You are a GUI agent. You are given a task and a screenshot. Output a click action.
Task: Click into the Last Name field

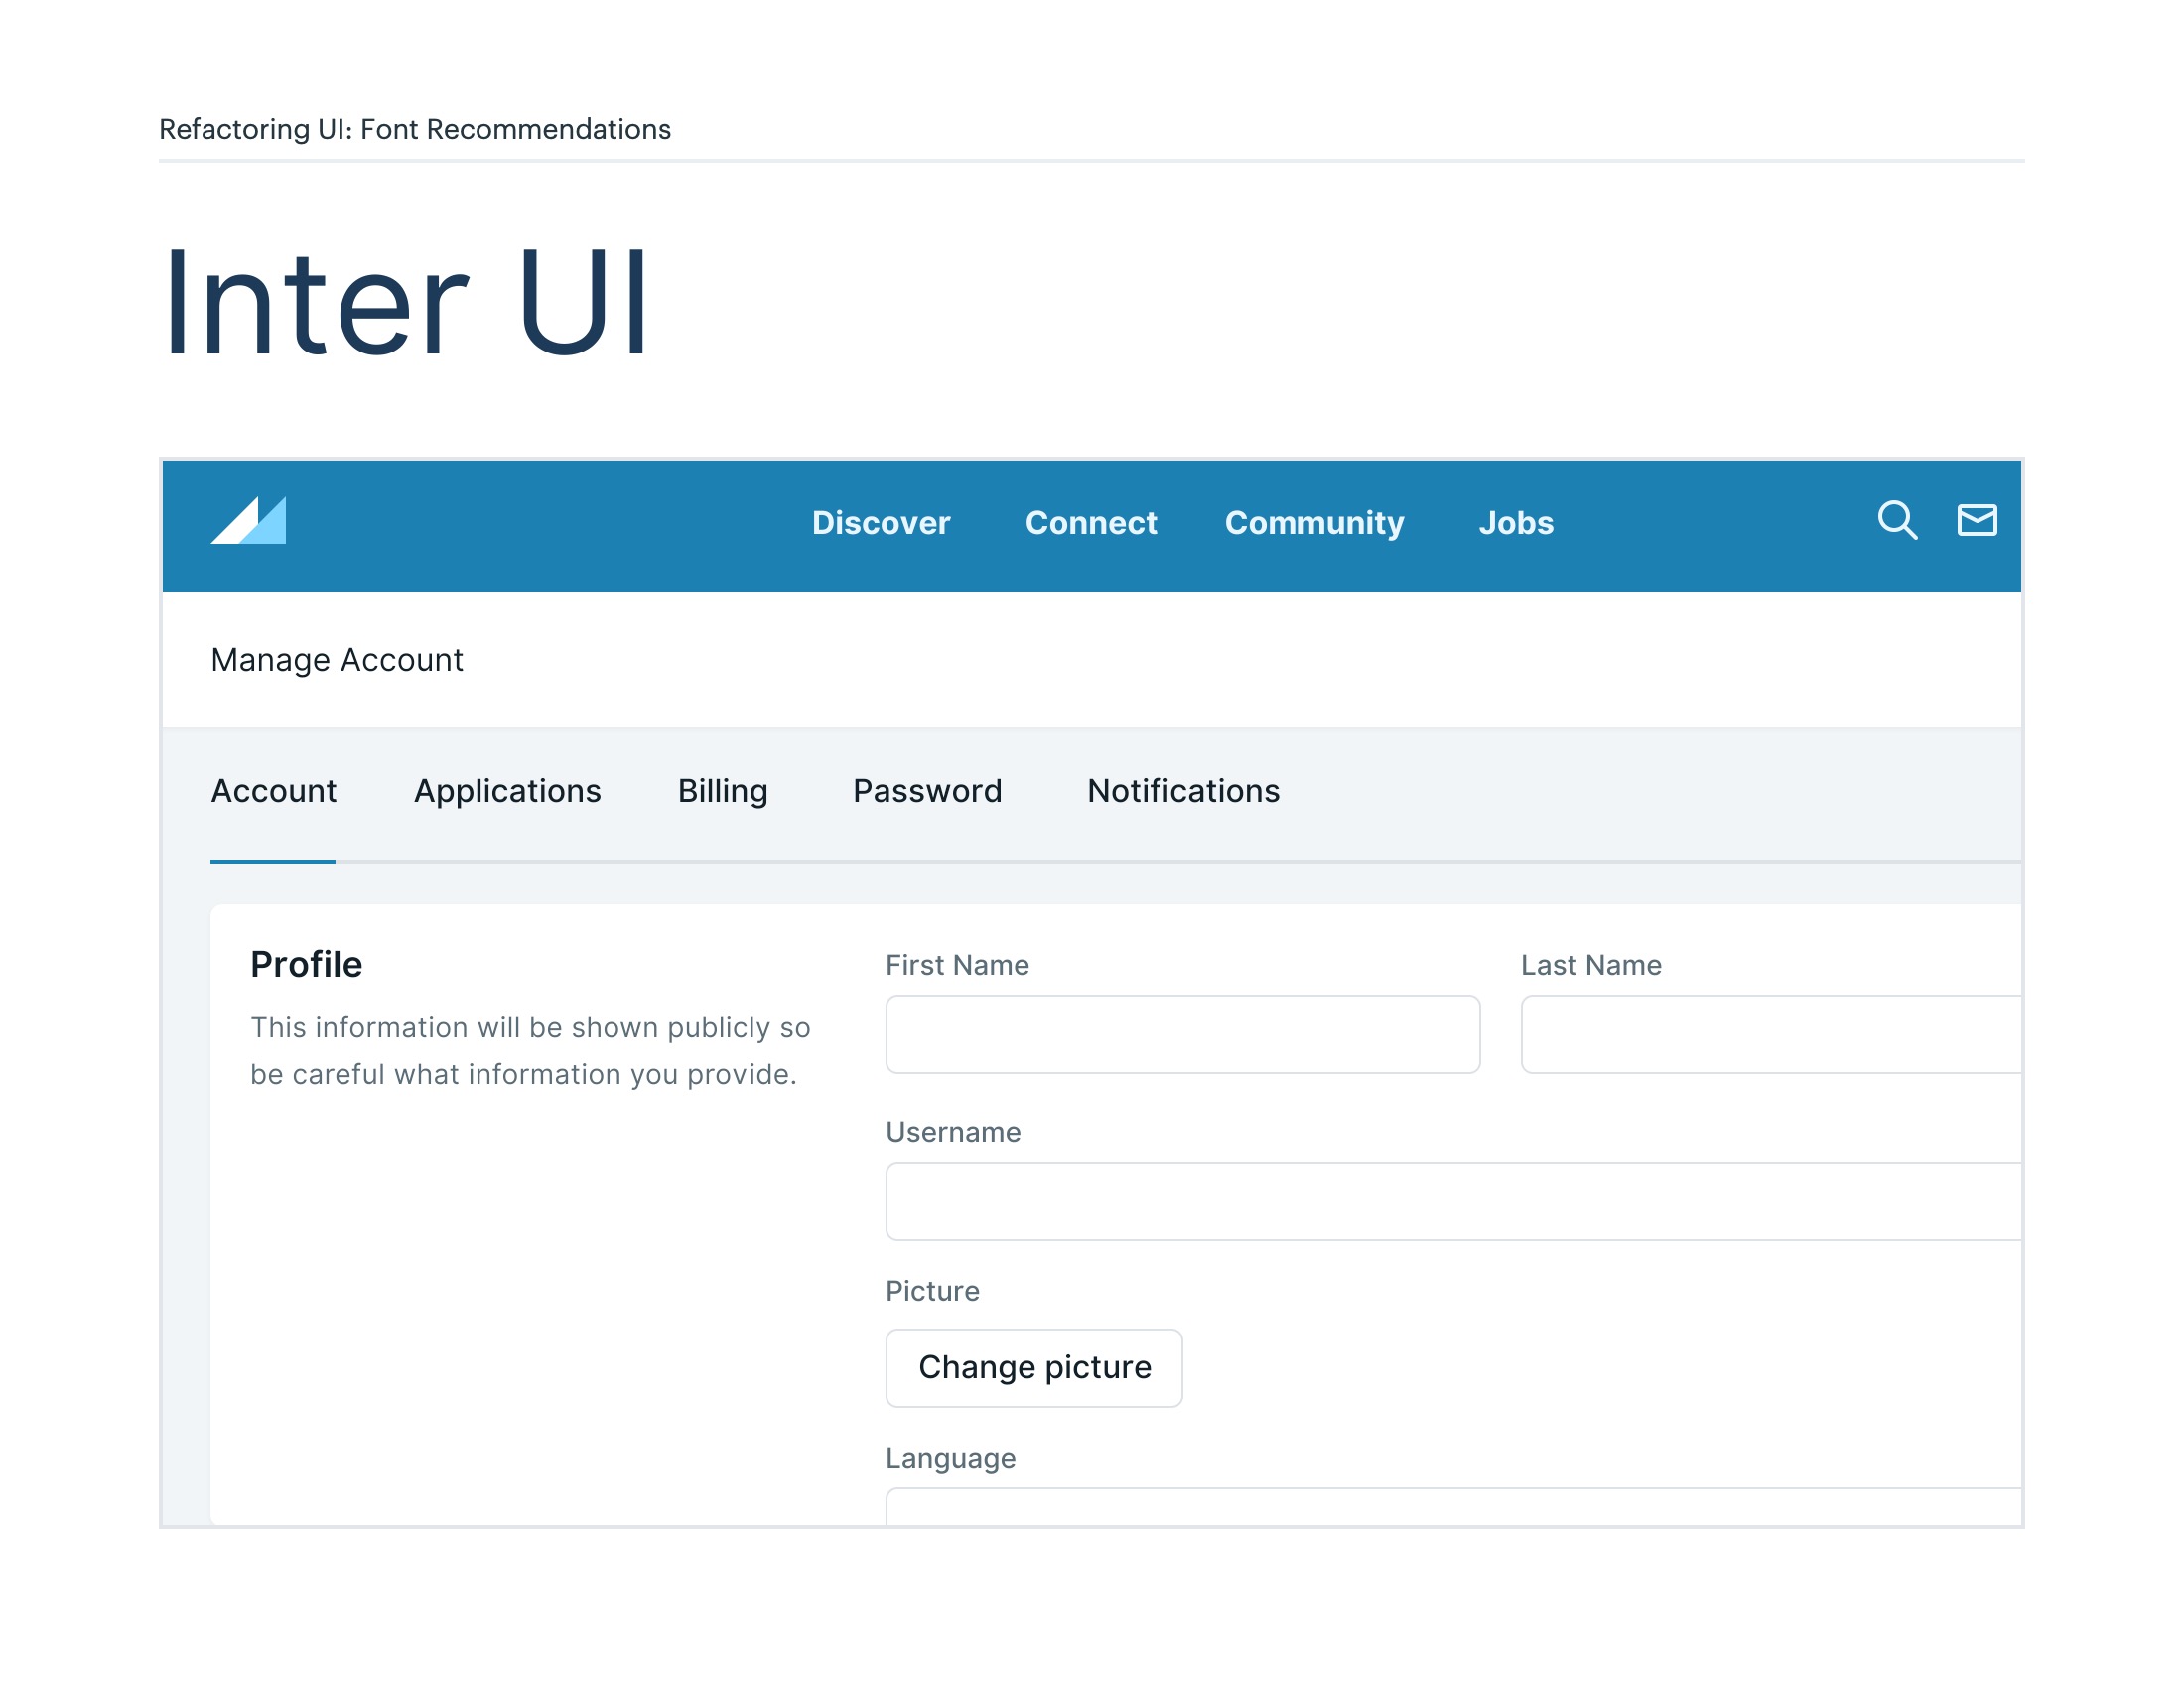tap(1770, 1034)
